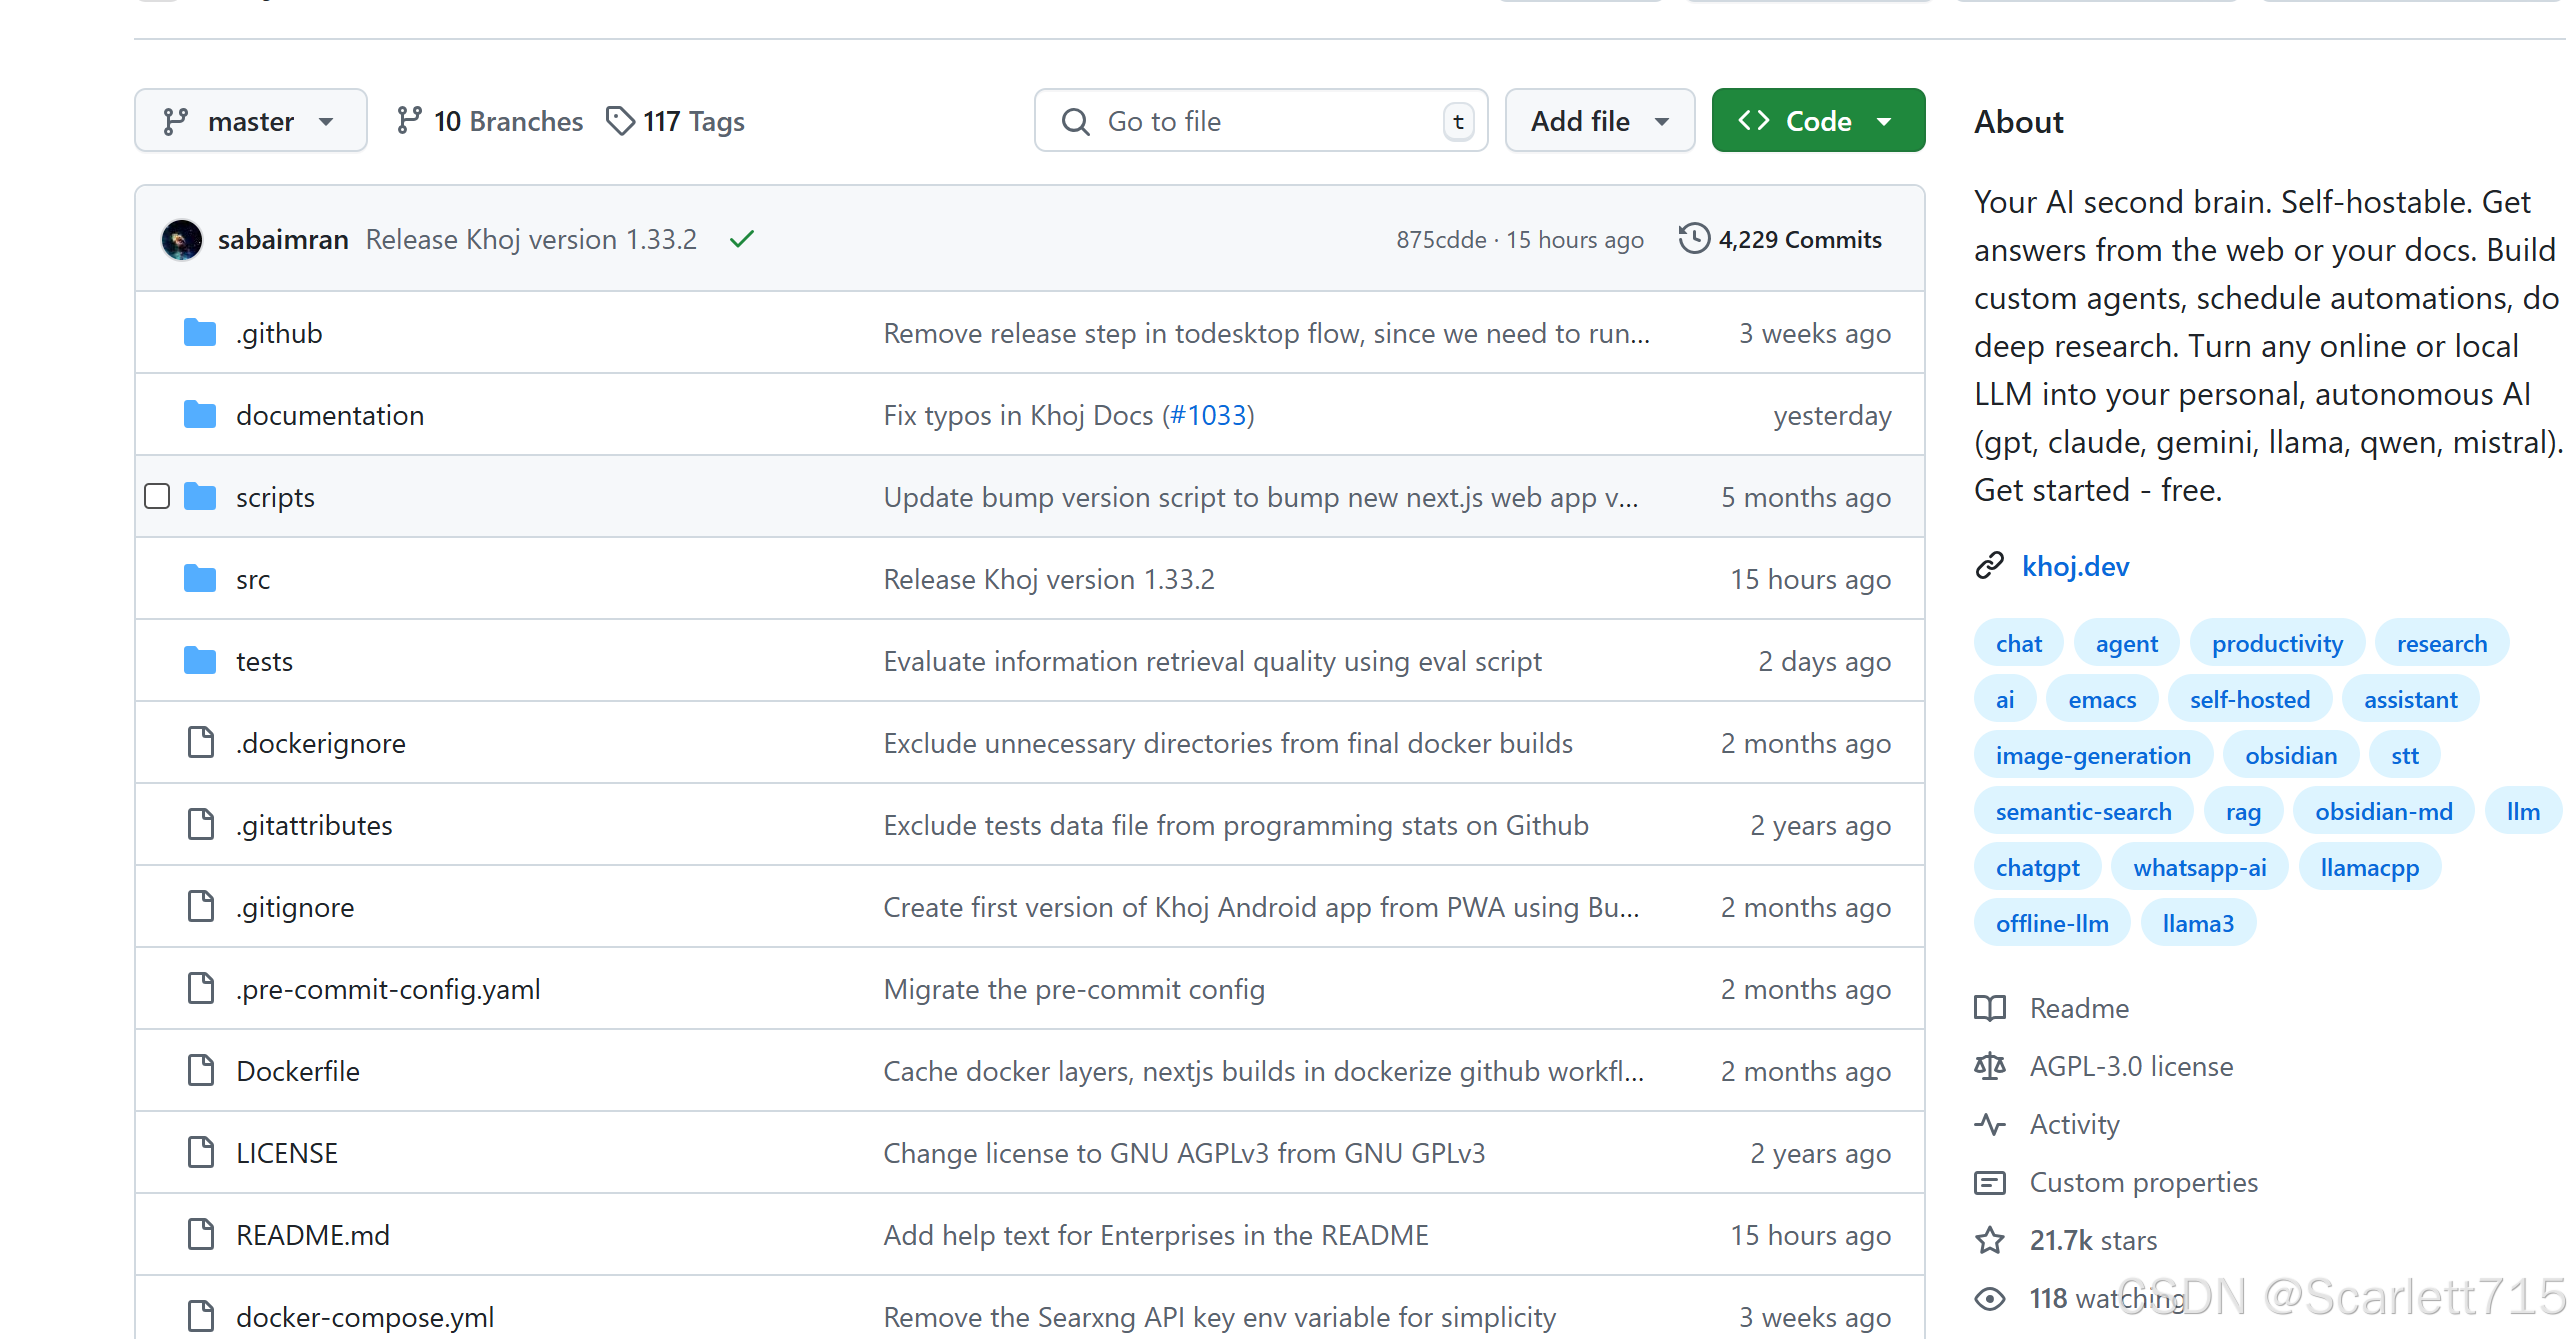Select the checkbox on the scripts row

pos(157,495)
